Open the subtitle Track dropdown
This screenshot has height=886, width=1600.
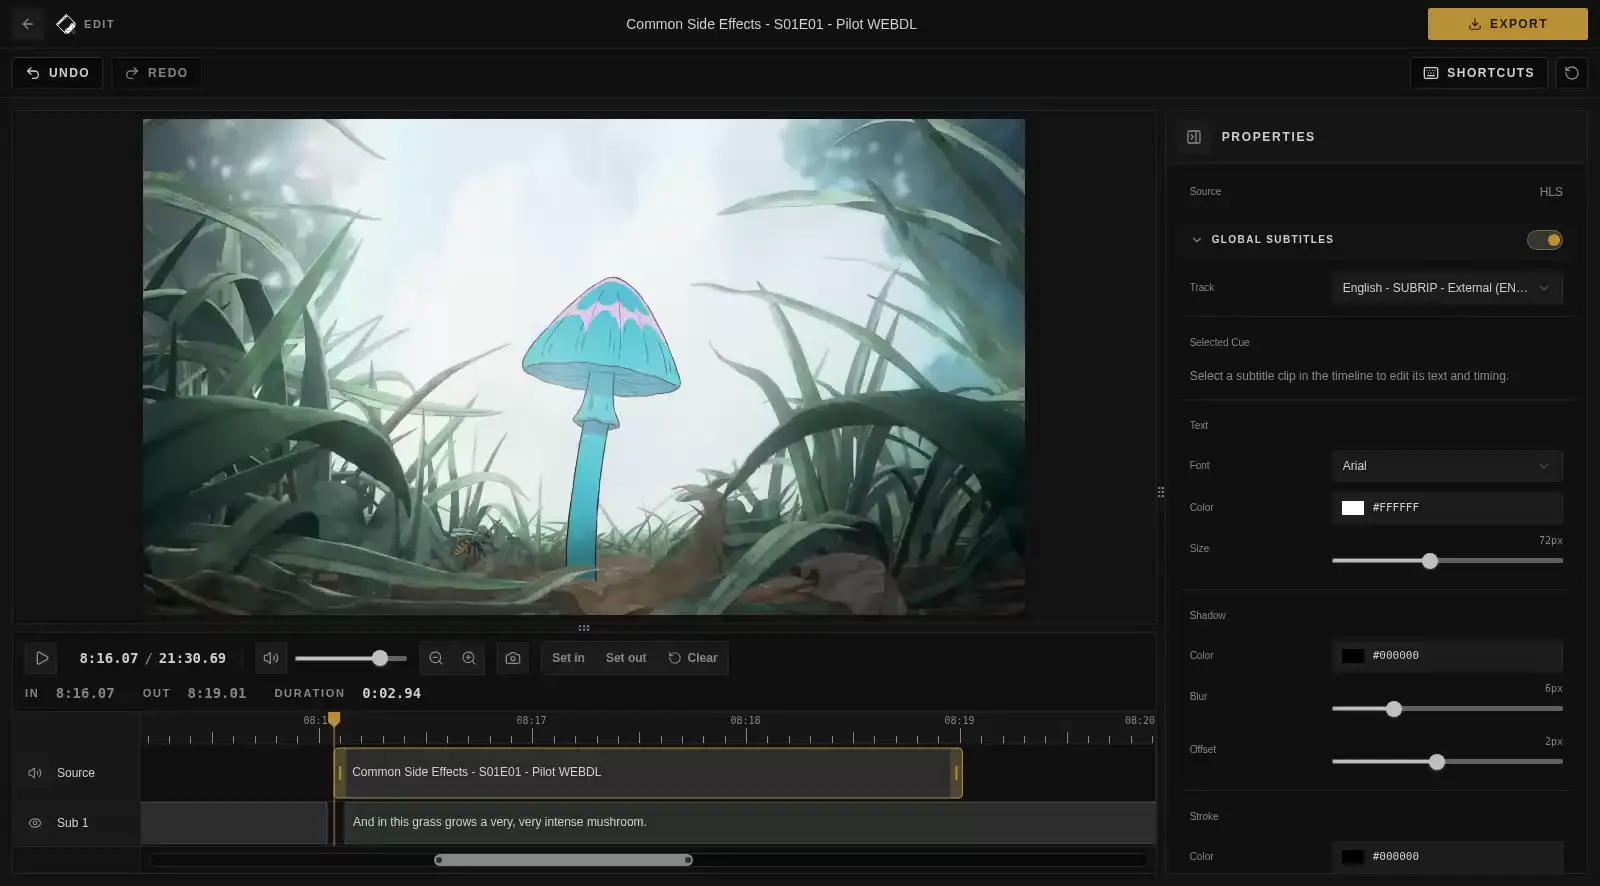tap(1447, 288)
